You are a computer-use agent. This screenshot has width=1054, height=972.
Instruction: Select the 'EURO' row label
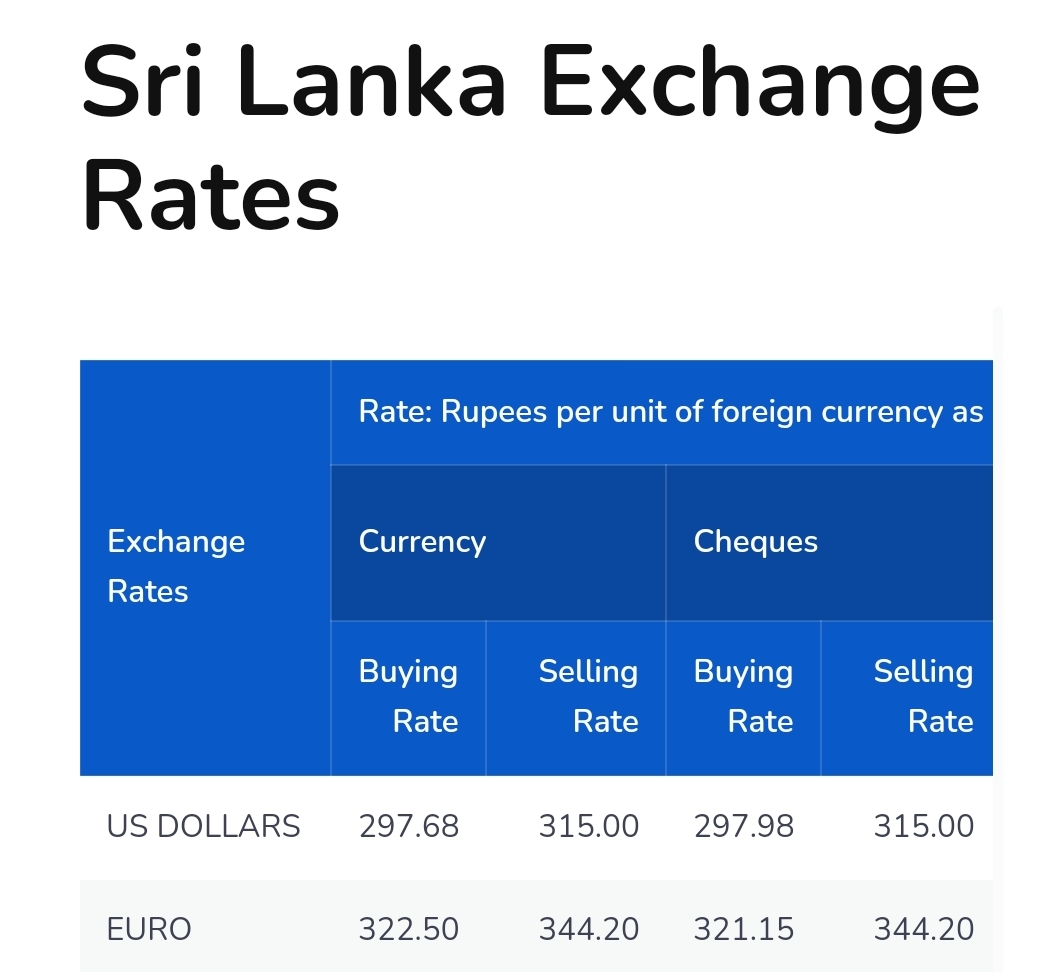[148, 929]
